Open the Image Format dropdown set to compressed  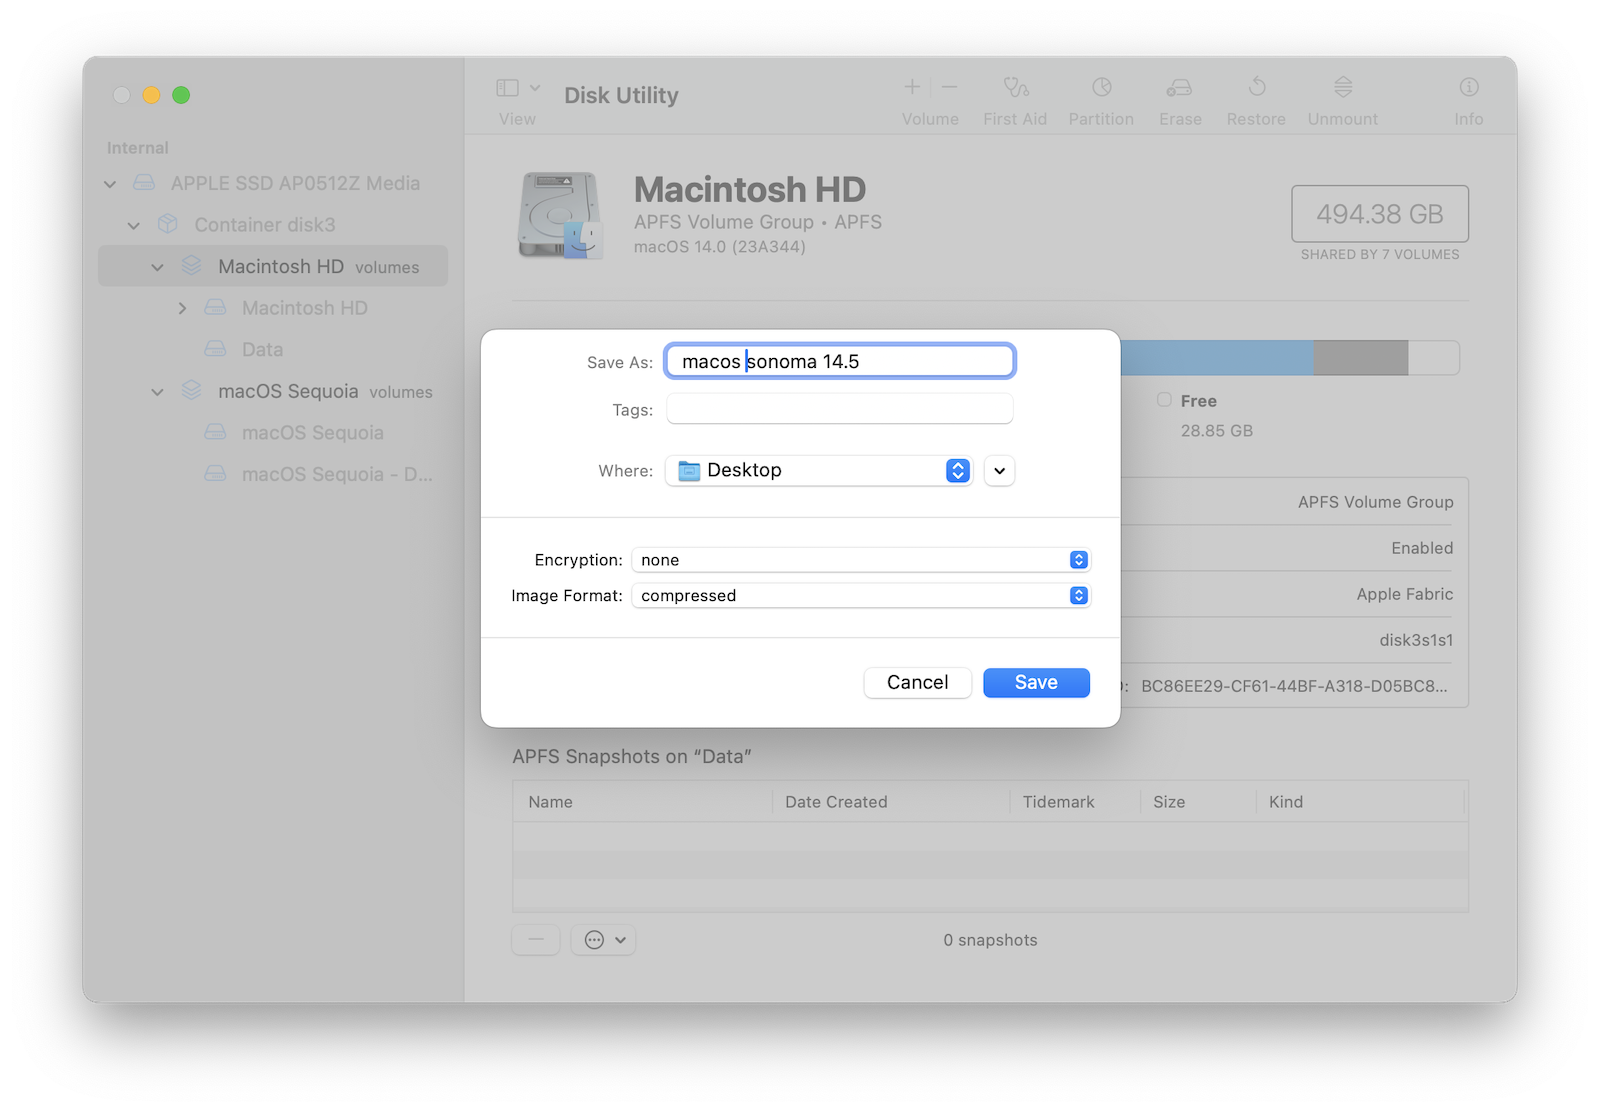pyautogui.click(x=861, y=595)
